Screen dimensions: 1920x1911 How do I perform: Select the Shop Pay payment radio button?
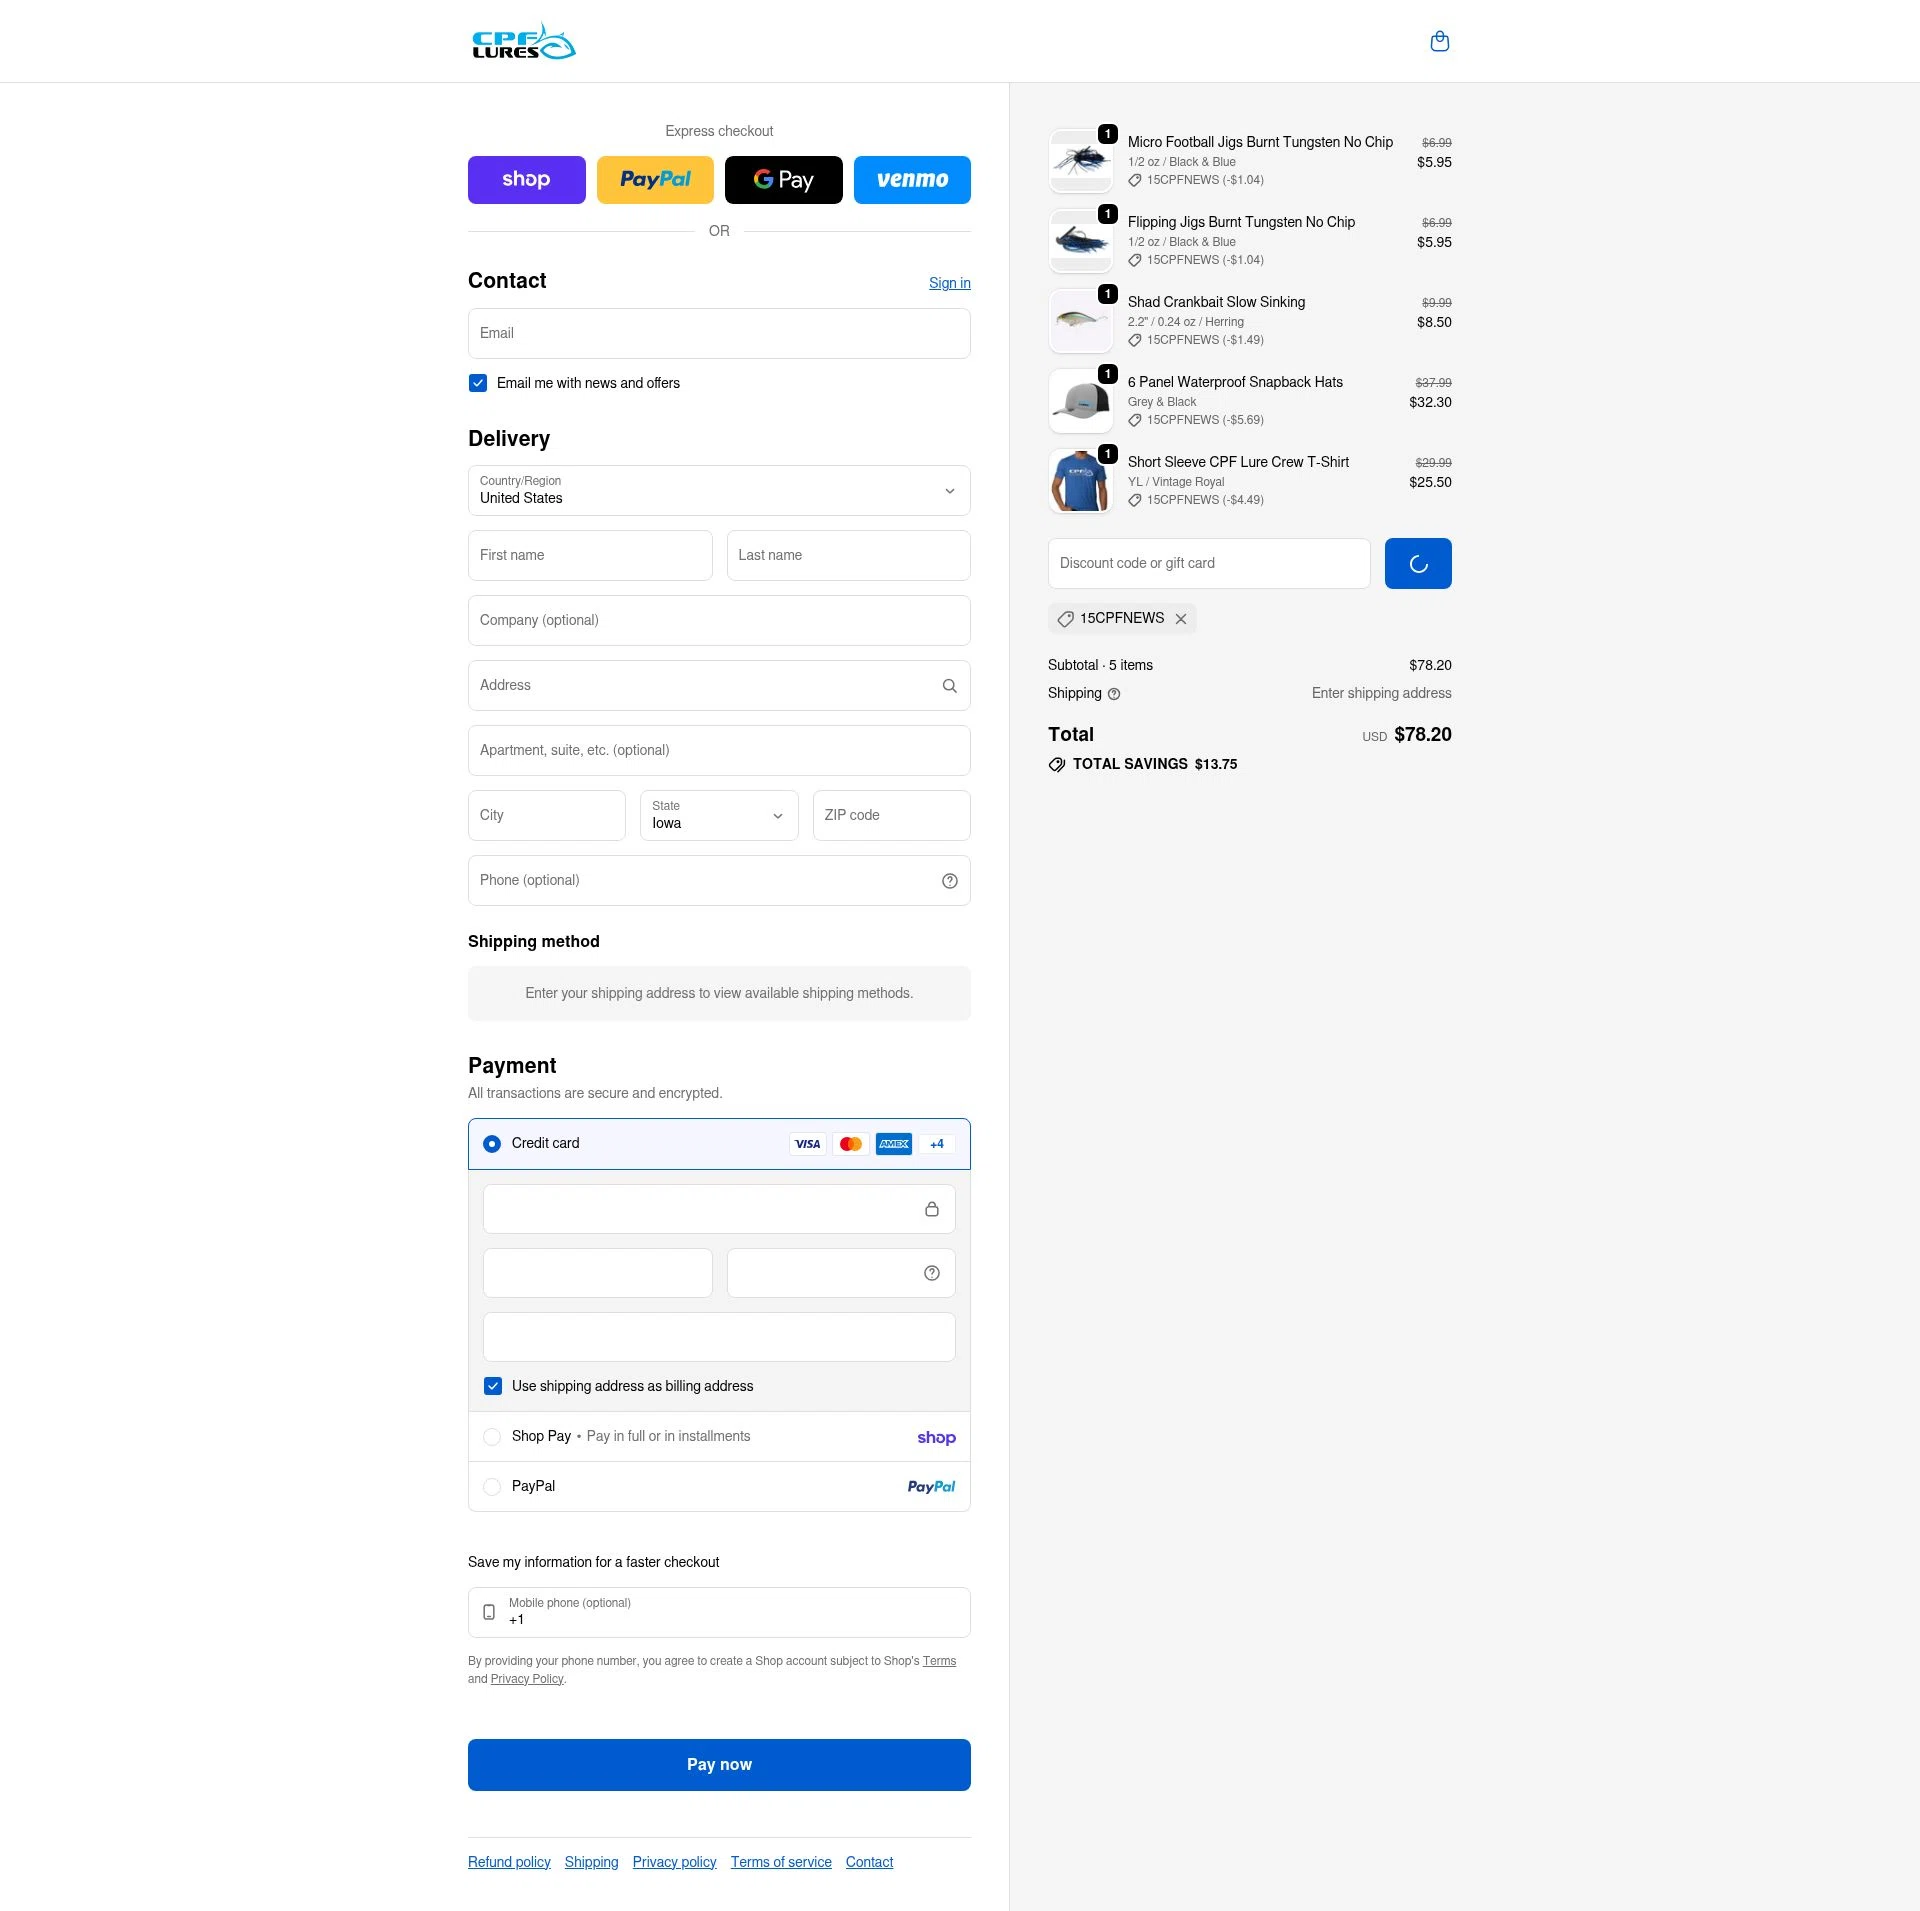tap(492, 1436)
